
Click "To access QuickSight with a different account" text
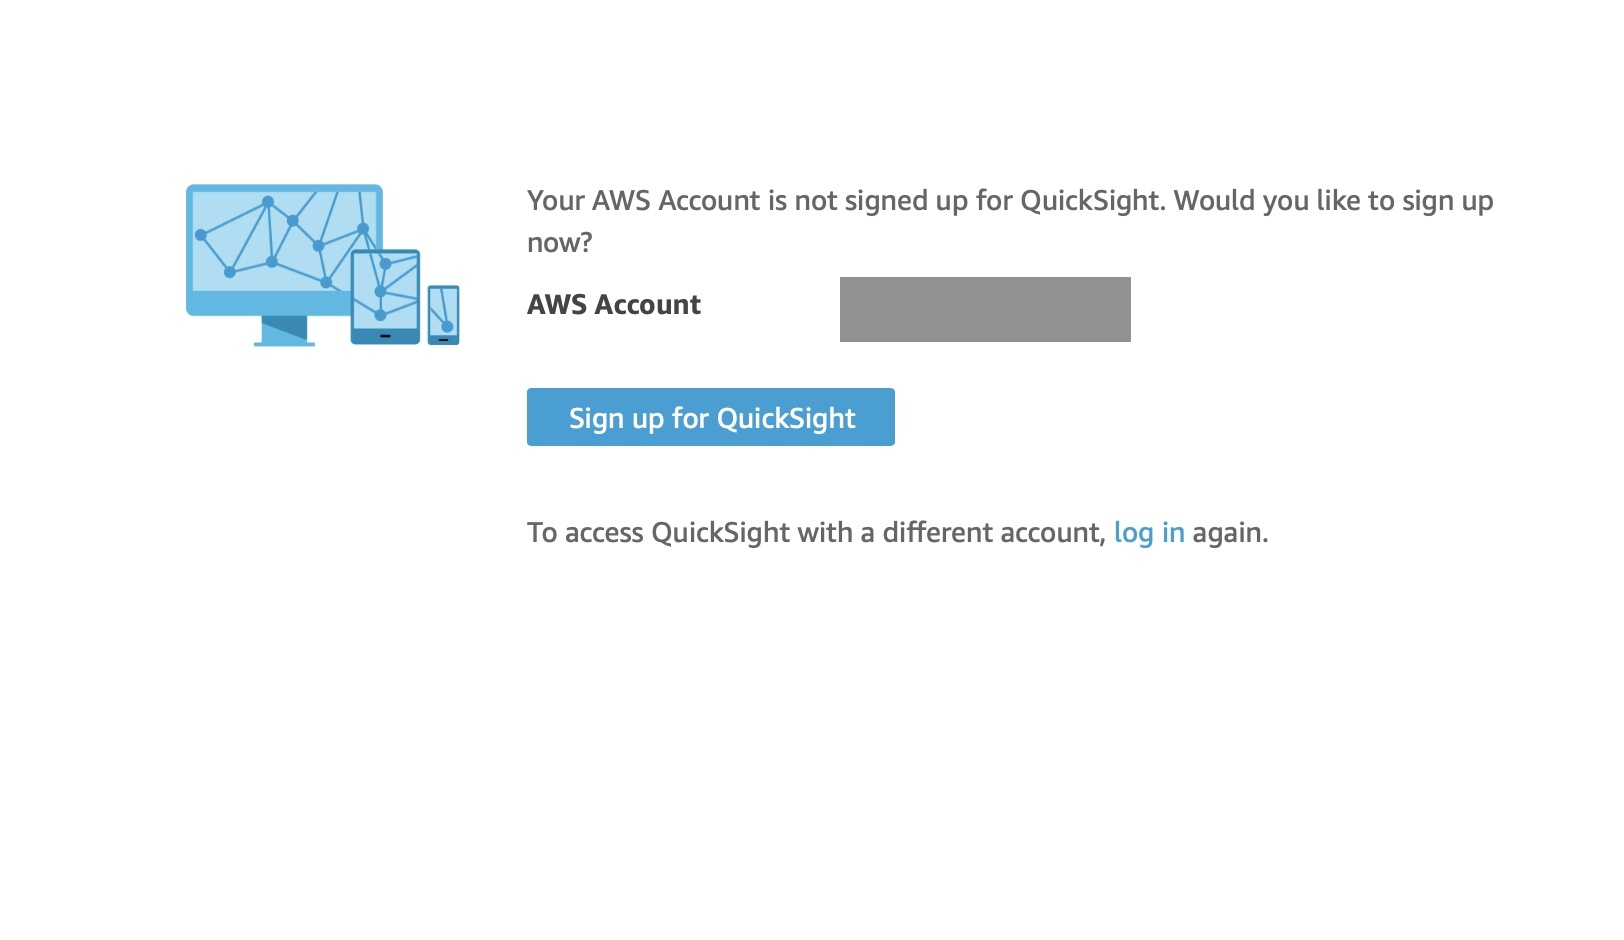pyautogui.click(x=815, y=533)
